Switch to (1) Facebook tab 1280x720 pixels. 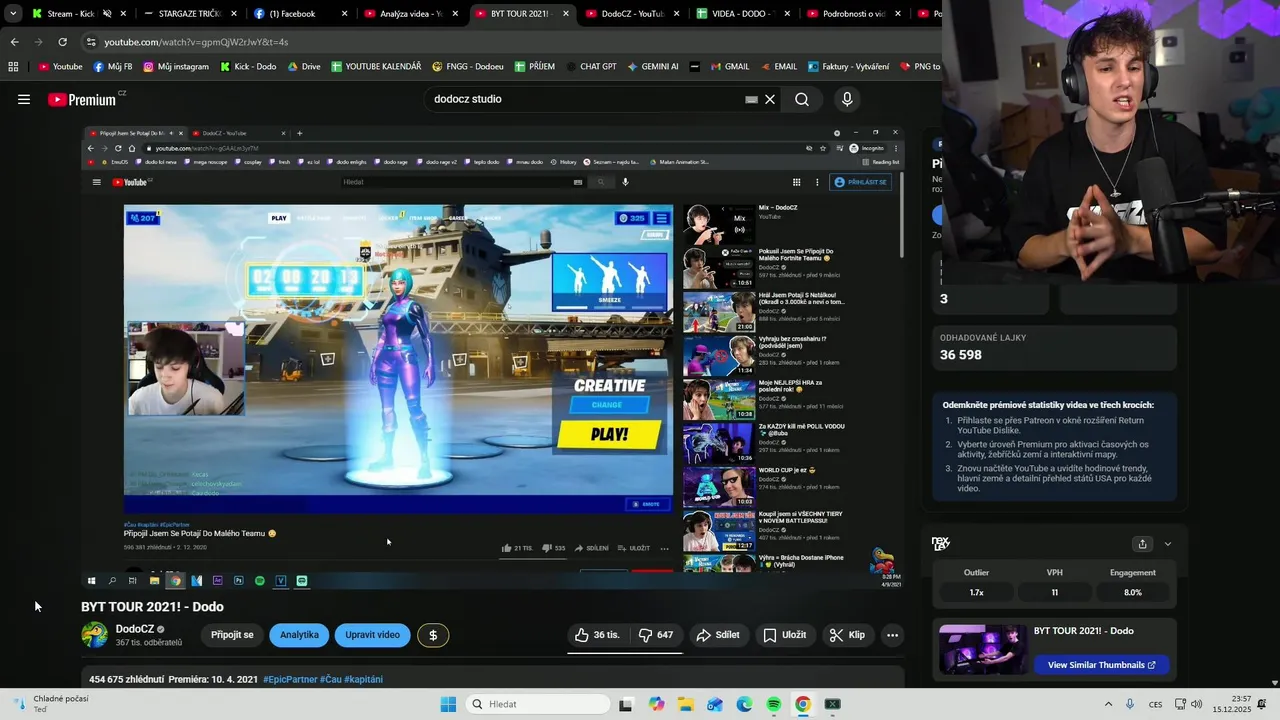pyautogui.click(x=300, y=14)
